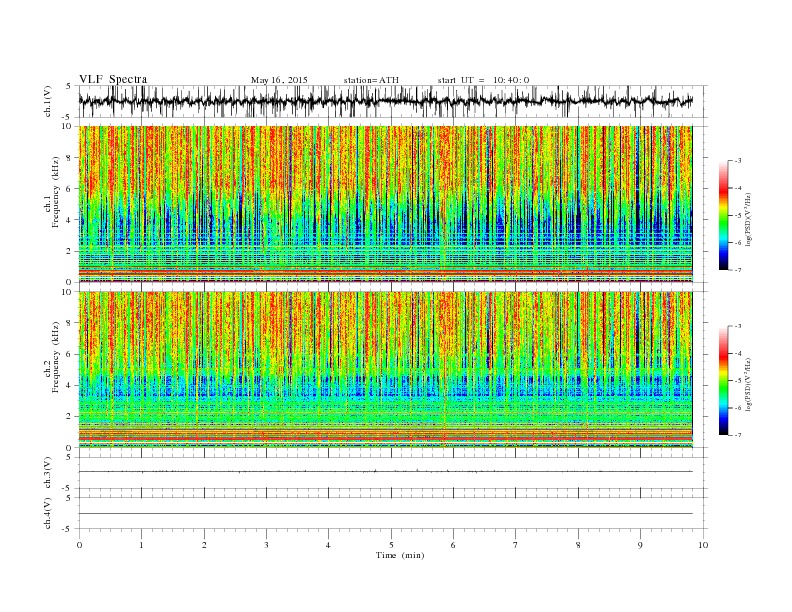Click the ch.3 voltage trace panel
Screen dimensions: 792x612
(393, 473)
